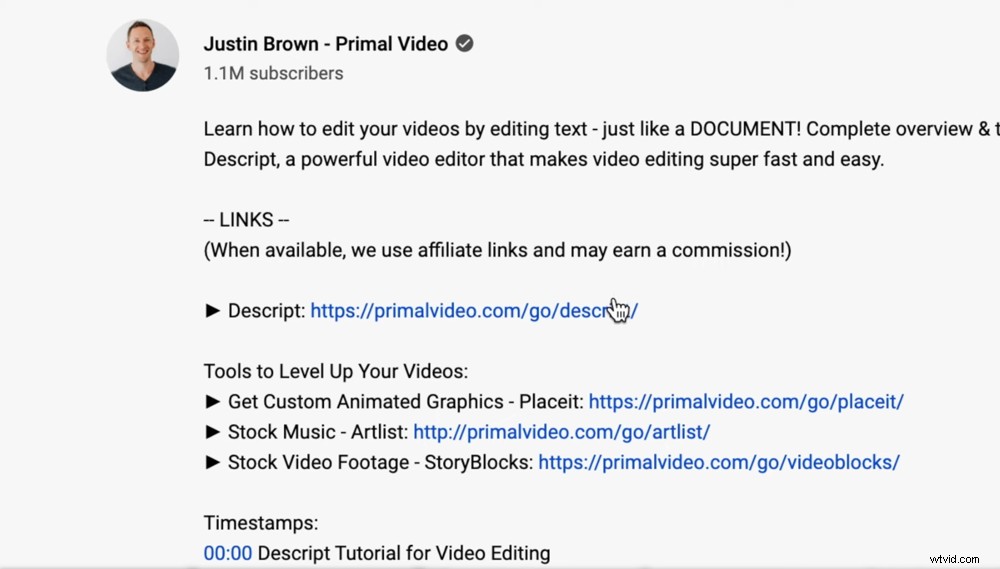Screen dimensions: 1000x569
Task: Open Justin Brown's channel avatar
Action: 143,55
